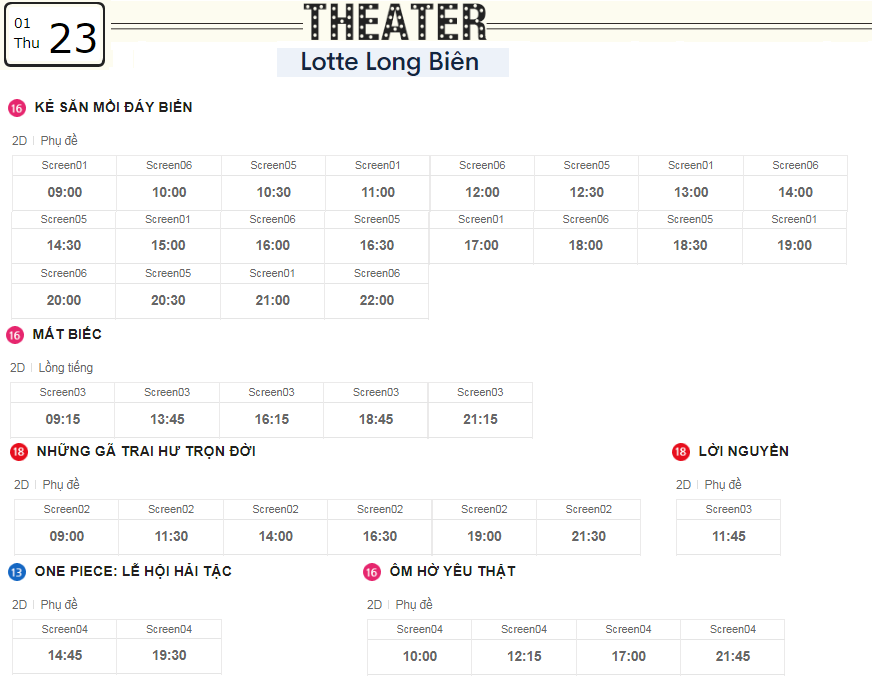Image resolution: width=872 pixels, height=694 pixels.
Task: Select Mắt Biếc 18:45 Screen03 showtime
Action: point(376,410)
